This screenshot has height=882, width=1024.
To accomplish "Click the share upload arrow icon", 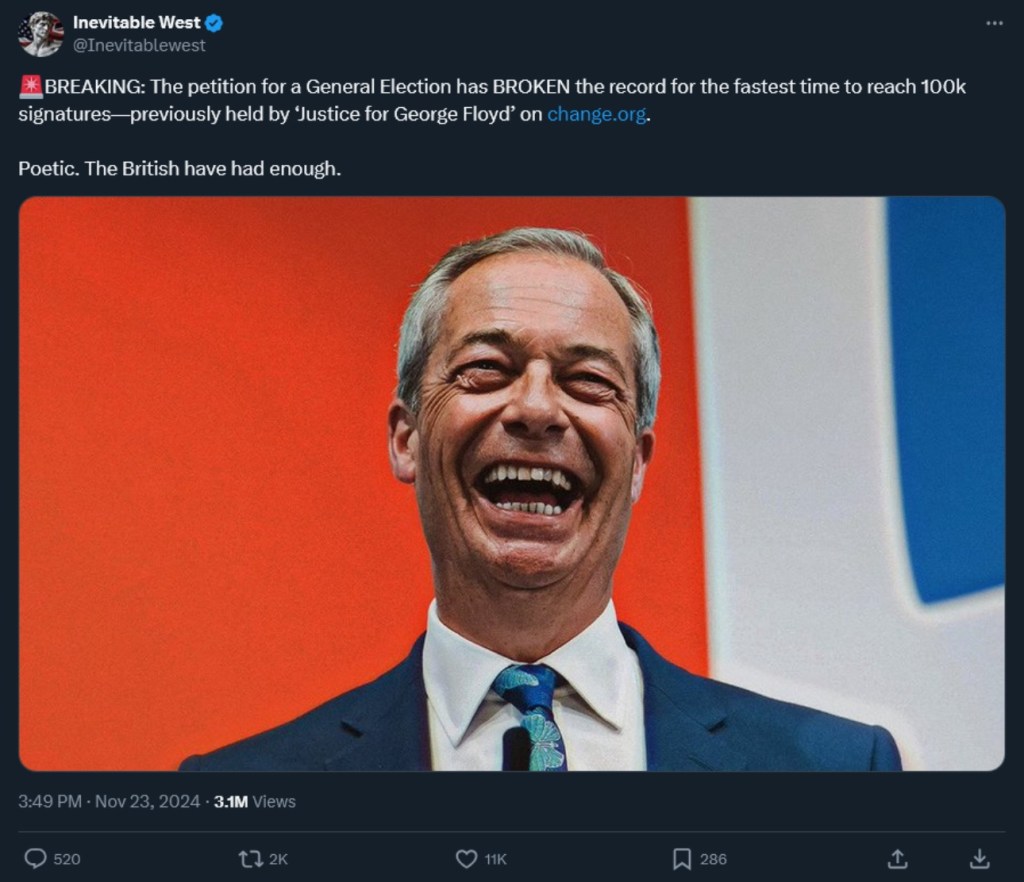I will 897,858.
